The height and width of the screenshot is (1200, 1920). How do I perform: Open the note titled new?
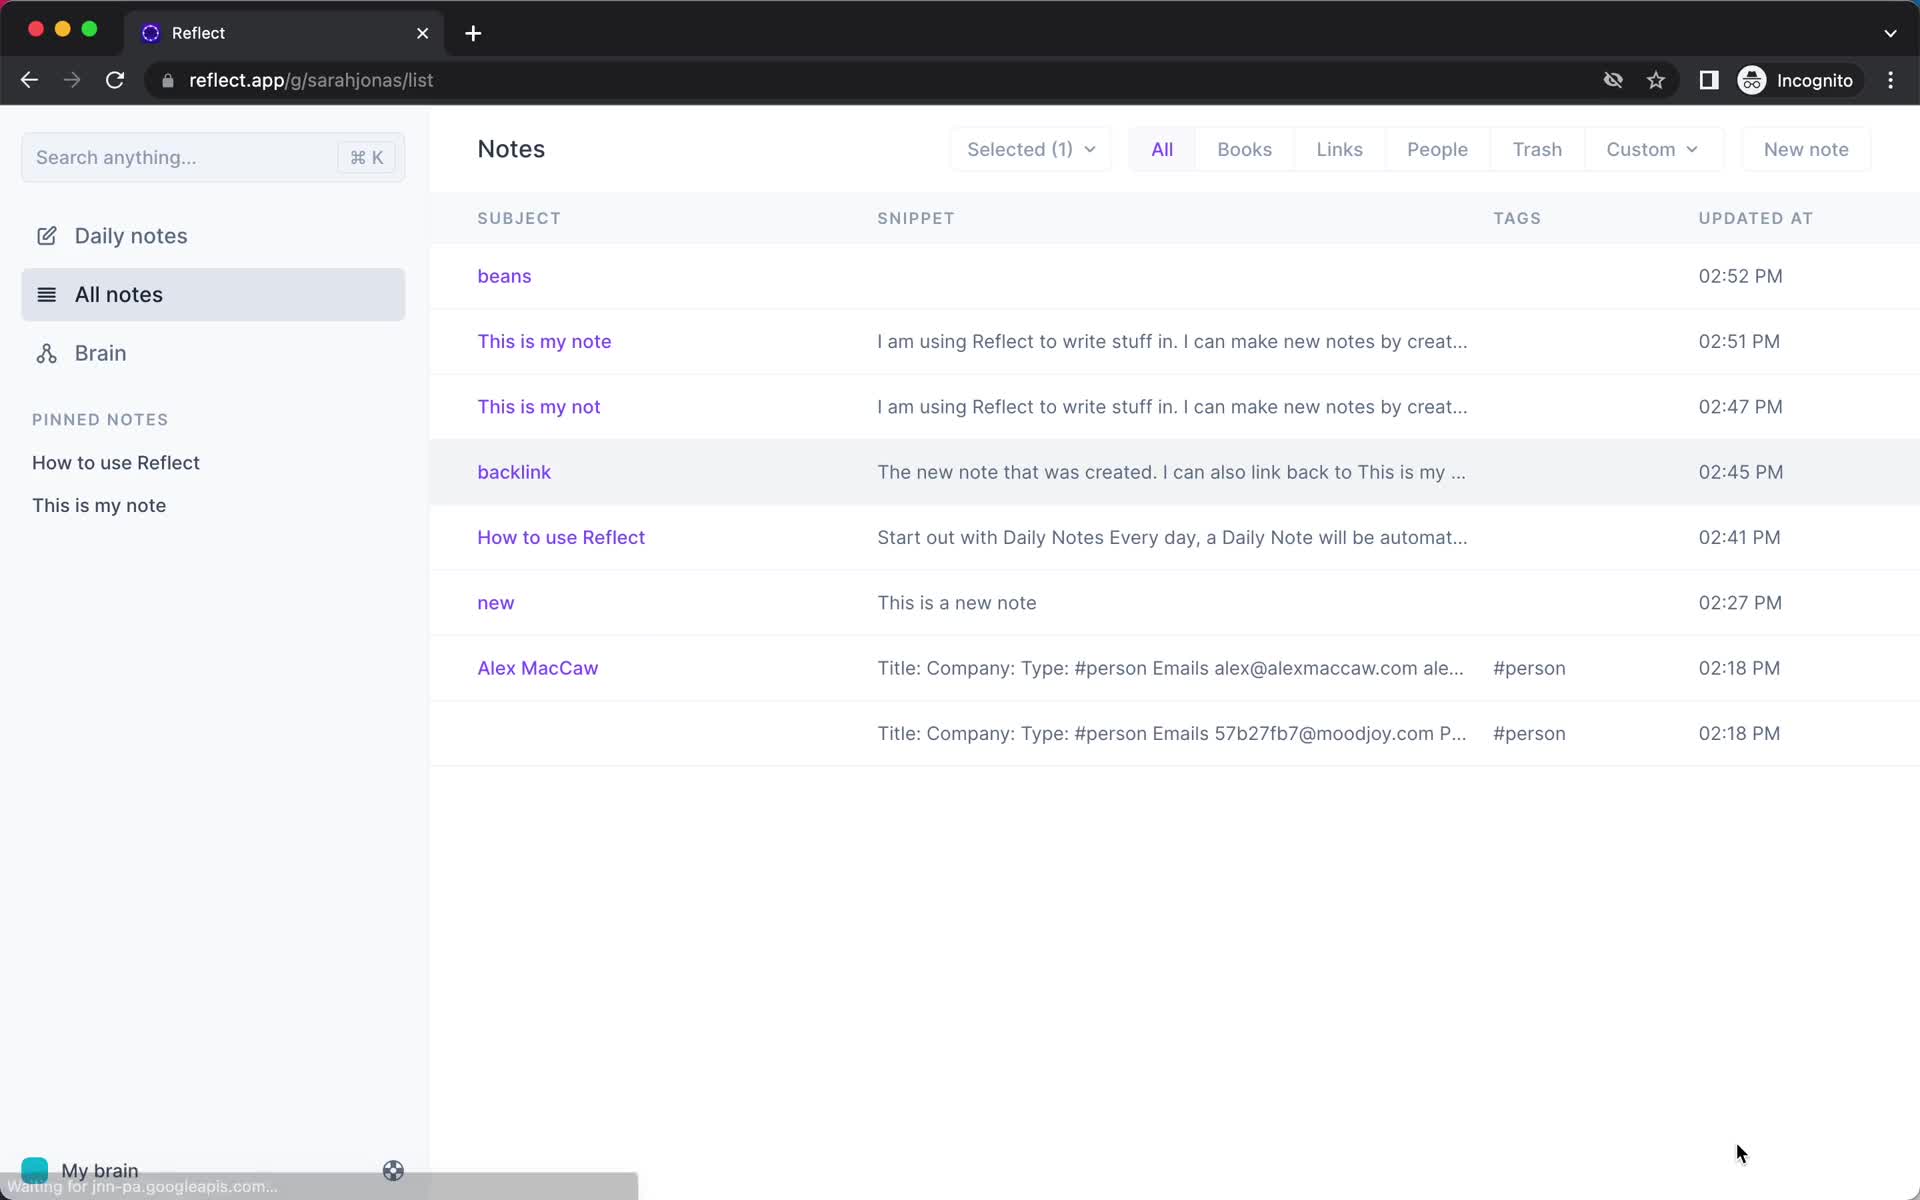pyautogui.click(x=496, y=603)
